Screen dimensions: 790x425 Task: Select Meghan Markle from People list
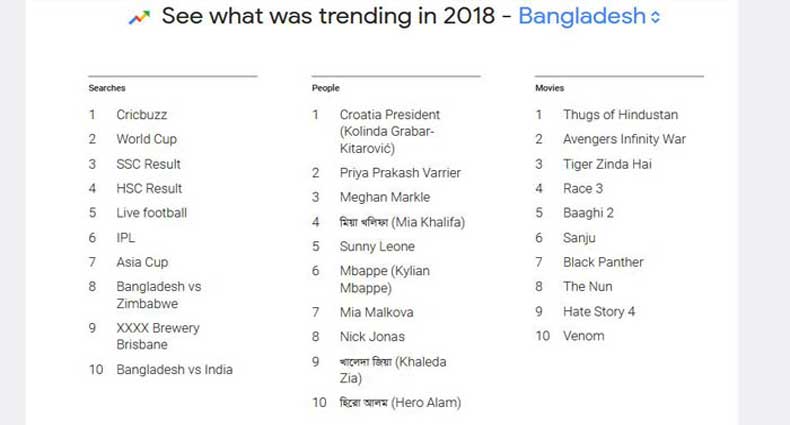(x=384, y=197)
